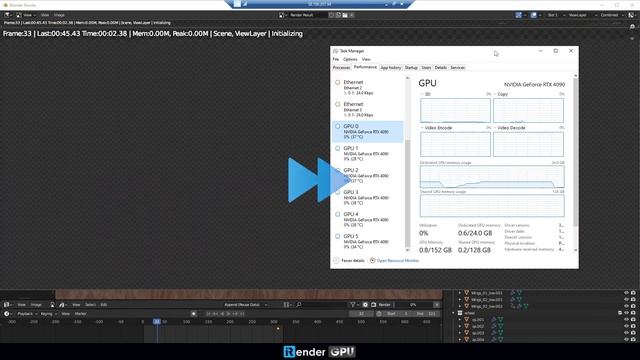Switch to the Startup tab in Task Manager
The height and width of the screenshot is (360, 640).
(x=411, y=68)
